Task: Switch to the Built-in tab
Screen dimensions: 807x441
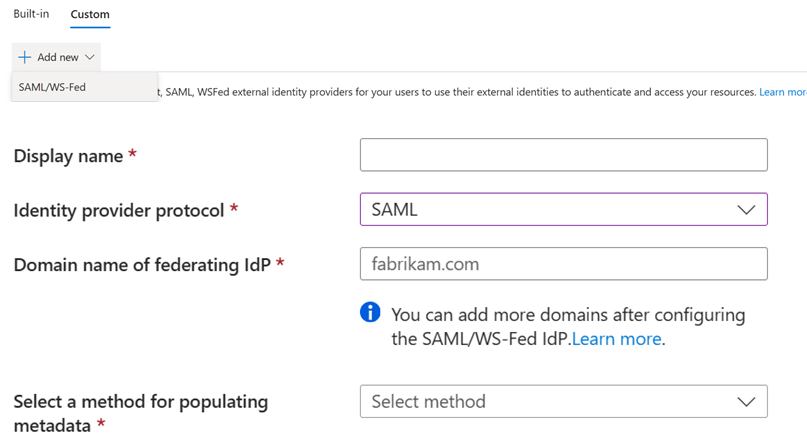Action: [x=31, y=14]
